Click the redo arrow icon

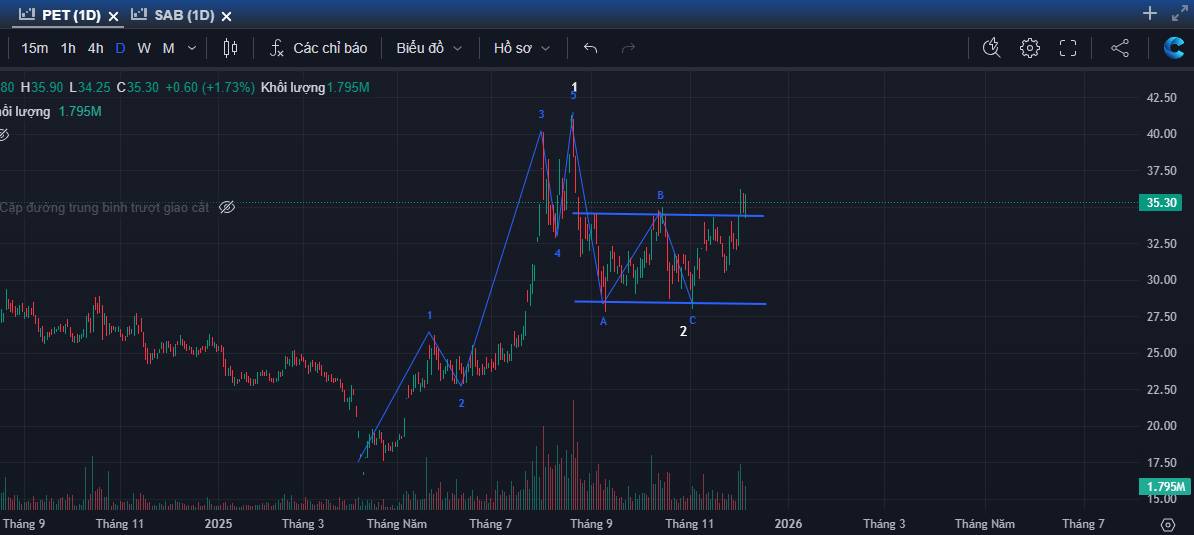point(628,48)
